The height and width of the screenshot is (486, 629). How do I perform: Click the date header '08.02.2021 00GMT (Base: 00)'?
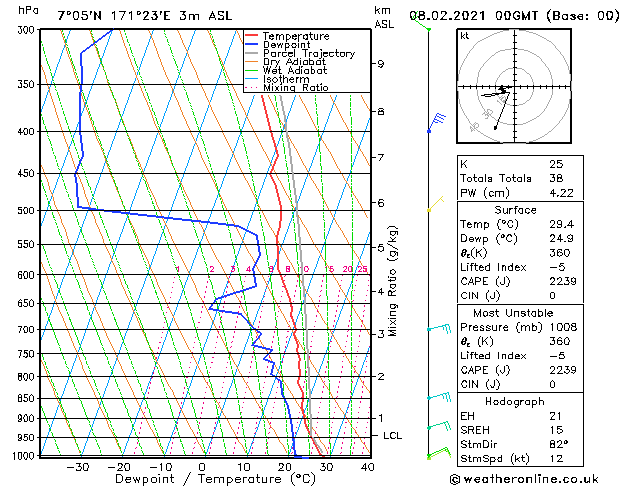click(x=515, y=16)
